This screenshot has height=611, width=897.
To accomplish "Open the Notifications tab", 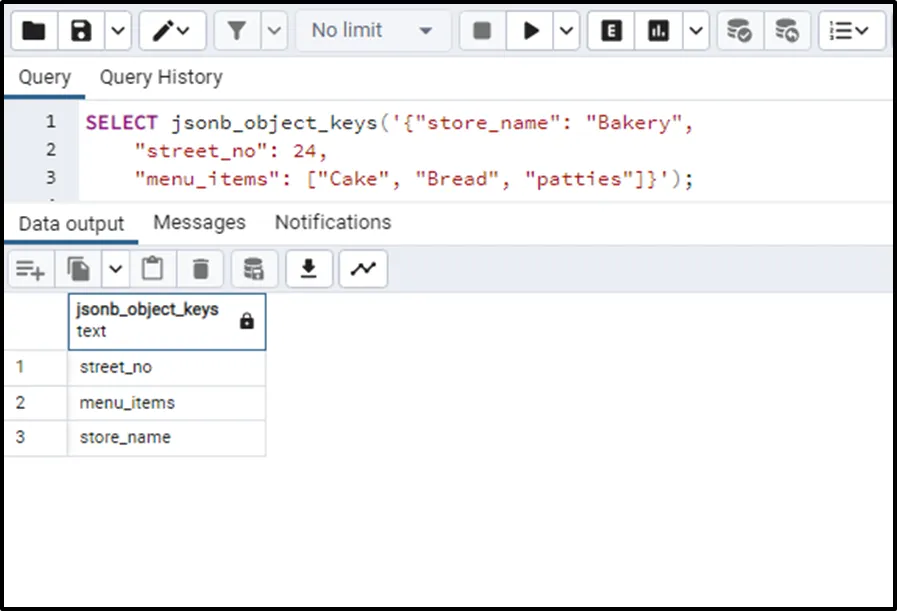I will pyautogui.click(x=333, y=222).
